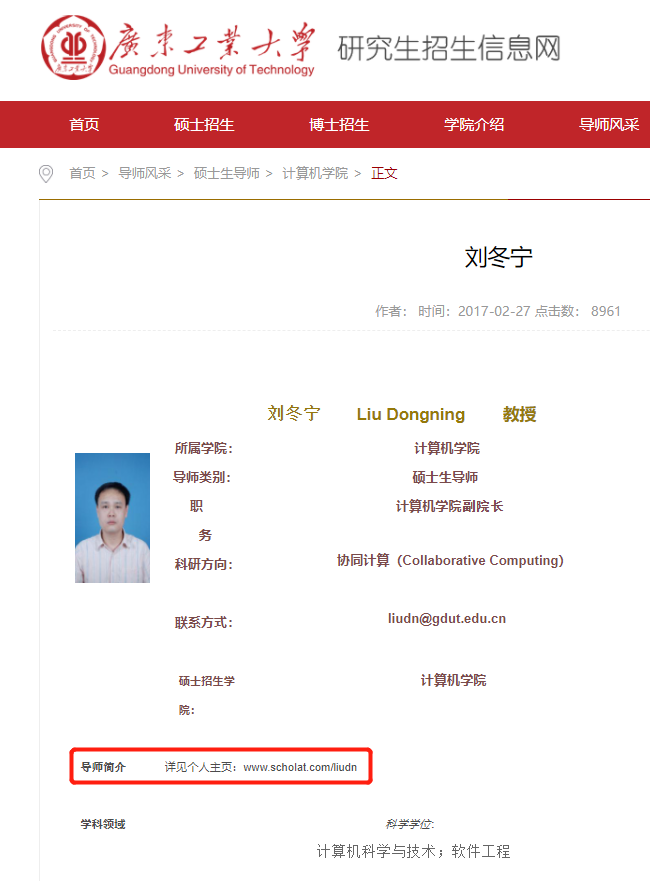Image resolution: width=650 pixels, height=881 pixels.
Task: Open 首页 in the red navigation bar
Action: [x=84, y=125]
